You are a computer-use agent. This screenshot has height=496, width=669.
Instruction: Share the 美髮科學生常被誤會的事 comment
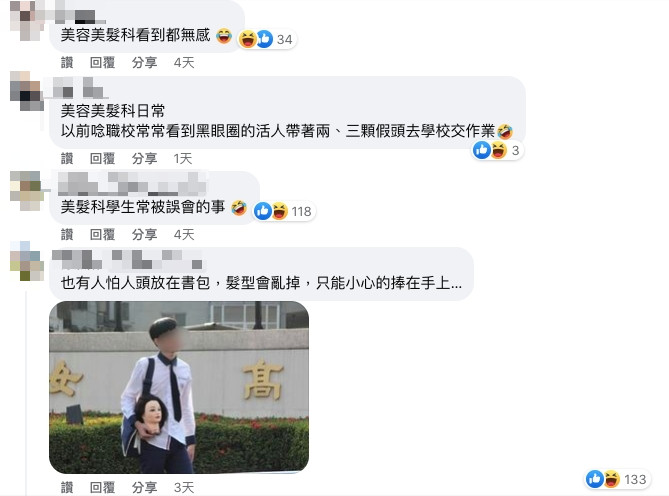point(144,234)
